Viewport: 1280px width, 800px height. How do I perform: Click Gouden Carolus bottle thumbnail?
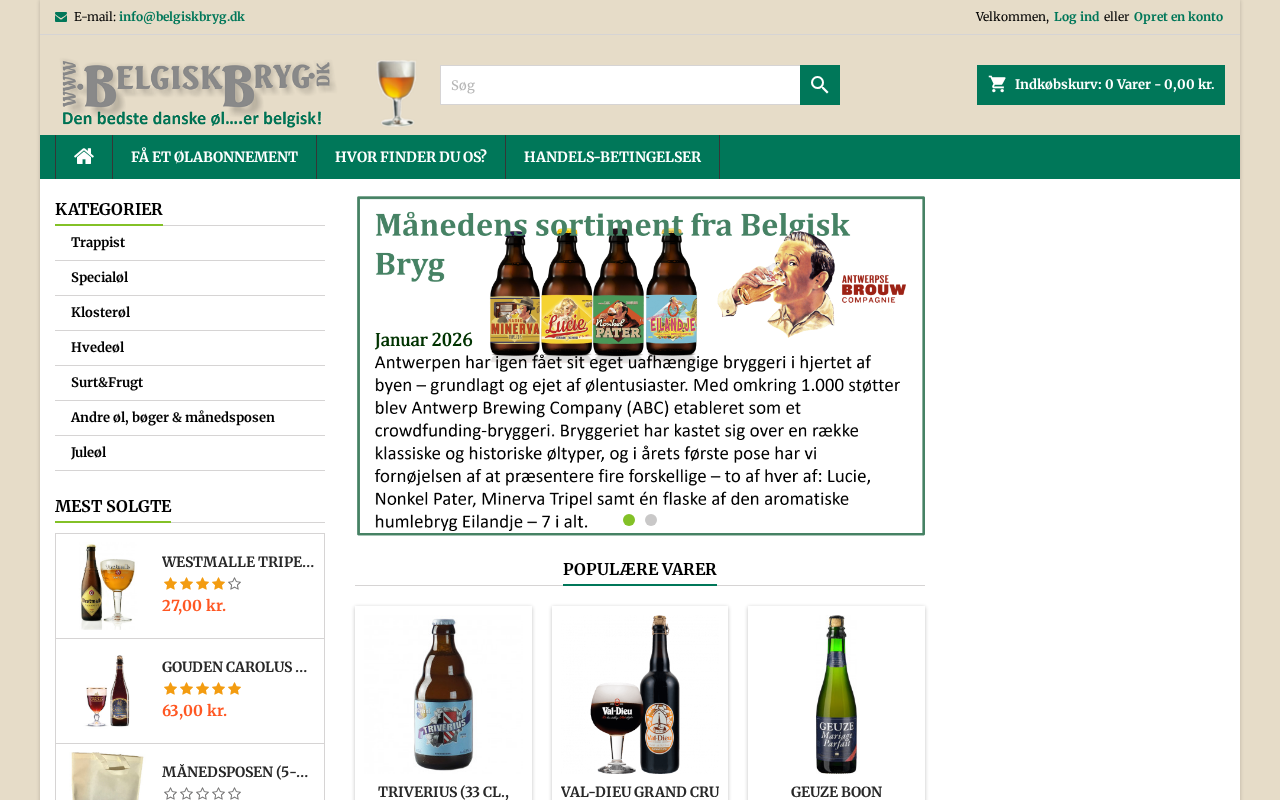[107, 691]
